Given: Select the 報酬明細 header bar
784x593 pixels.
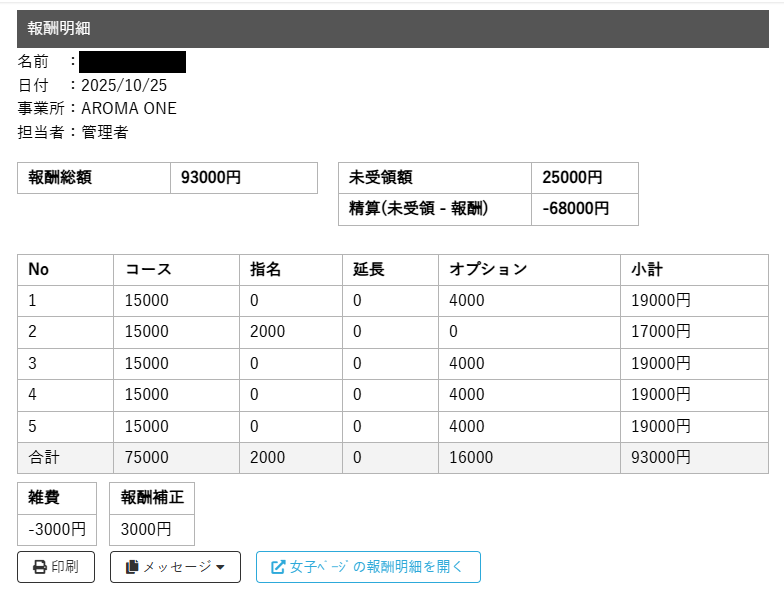Looking at the screenshot, I should point(391,28).
